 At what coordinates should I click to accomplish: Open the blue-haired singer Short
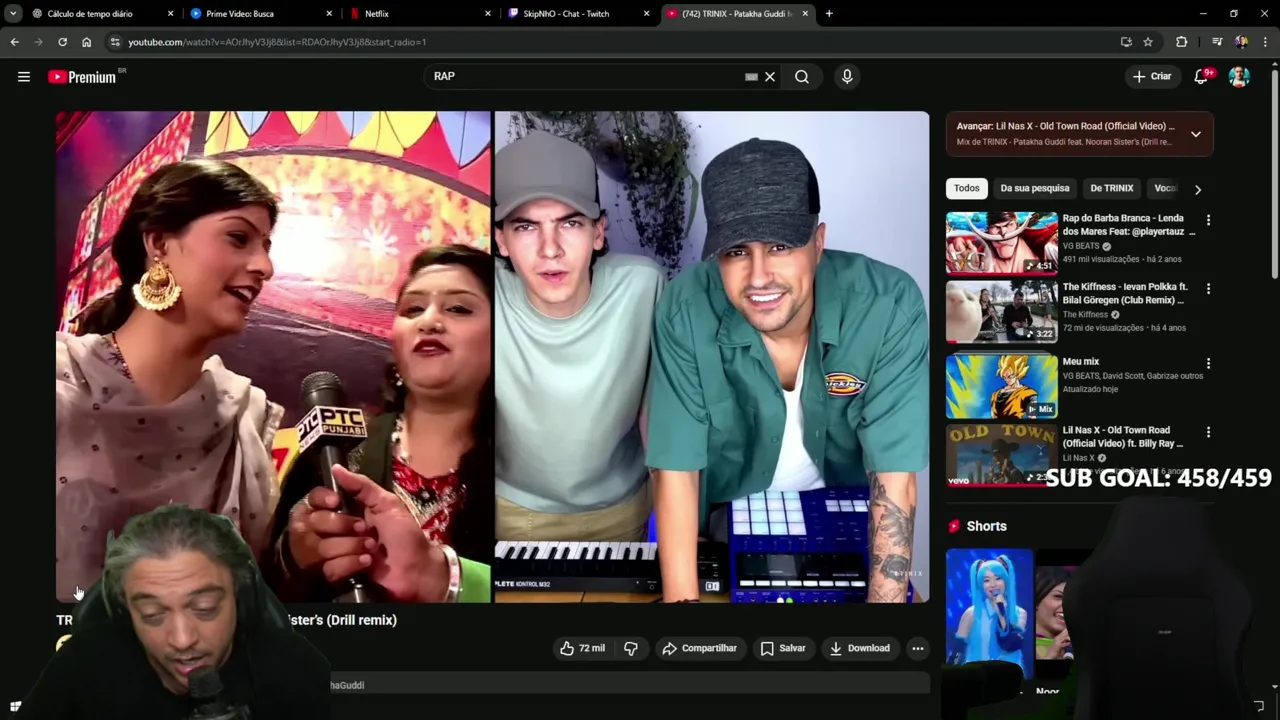tap(989, 613)
